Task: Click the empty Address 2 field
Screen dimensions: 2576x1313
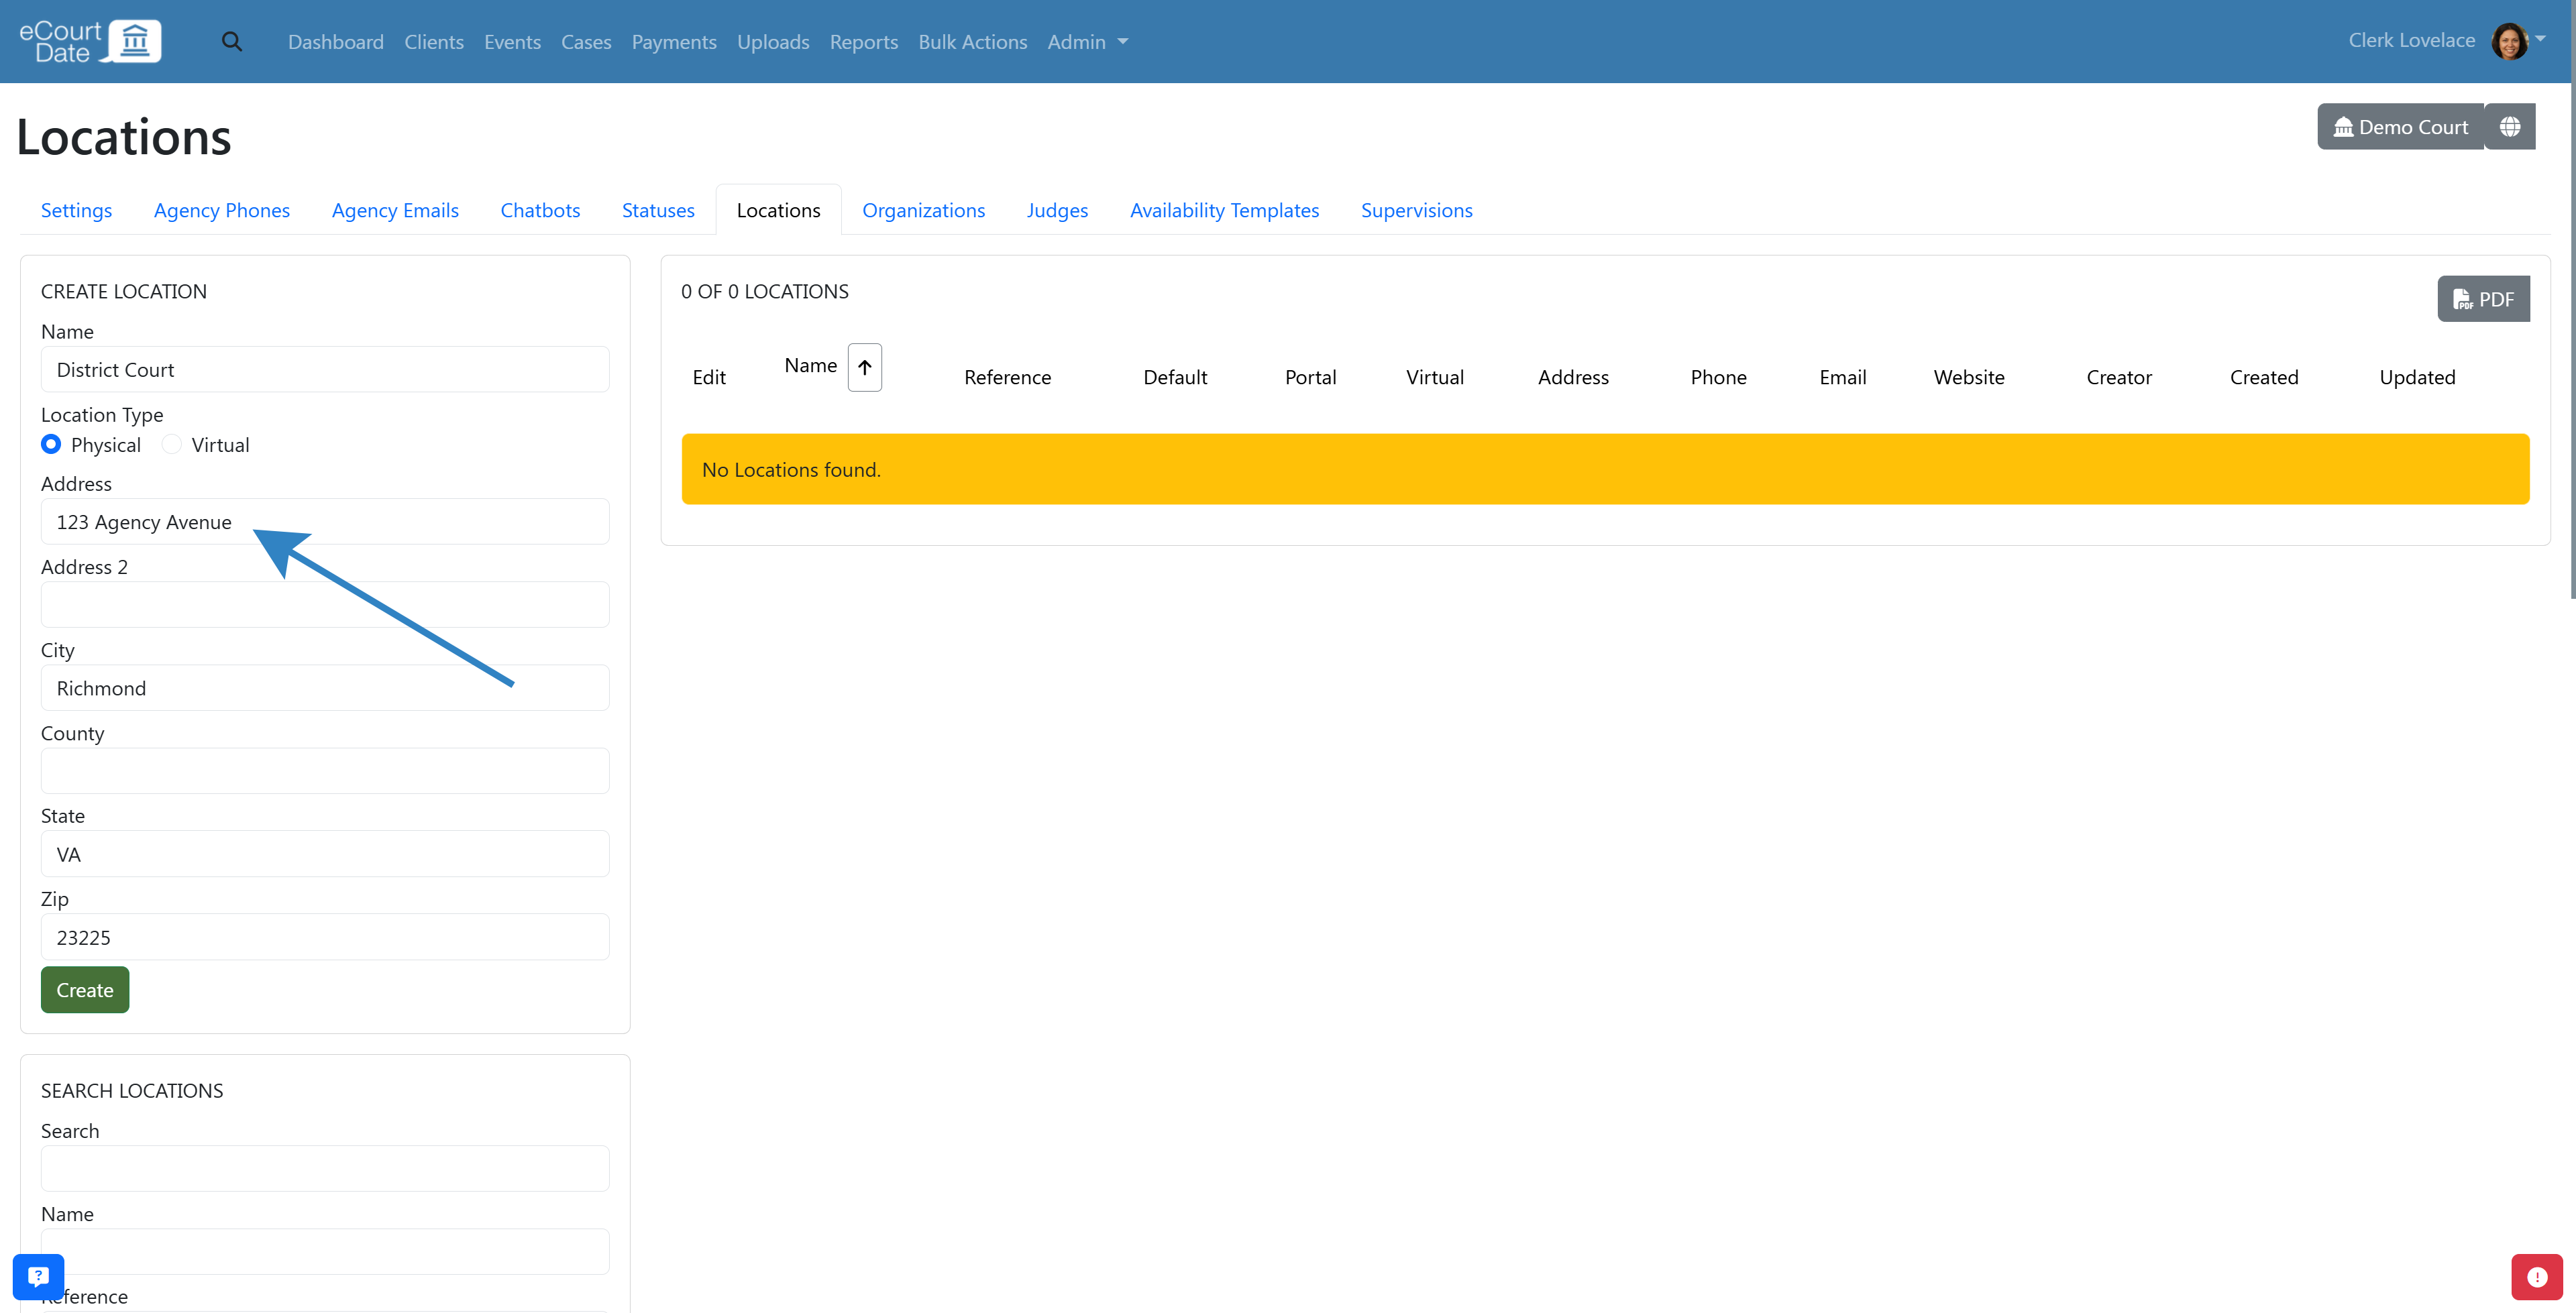Action: pos(325,605)
